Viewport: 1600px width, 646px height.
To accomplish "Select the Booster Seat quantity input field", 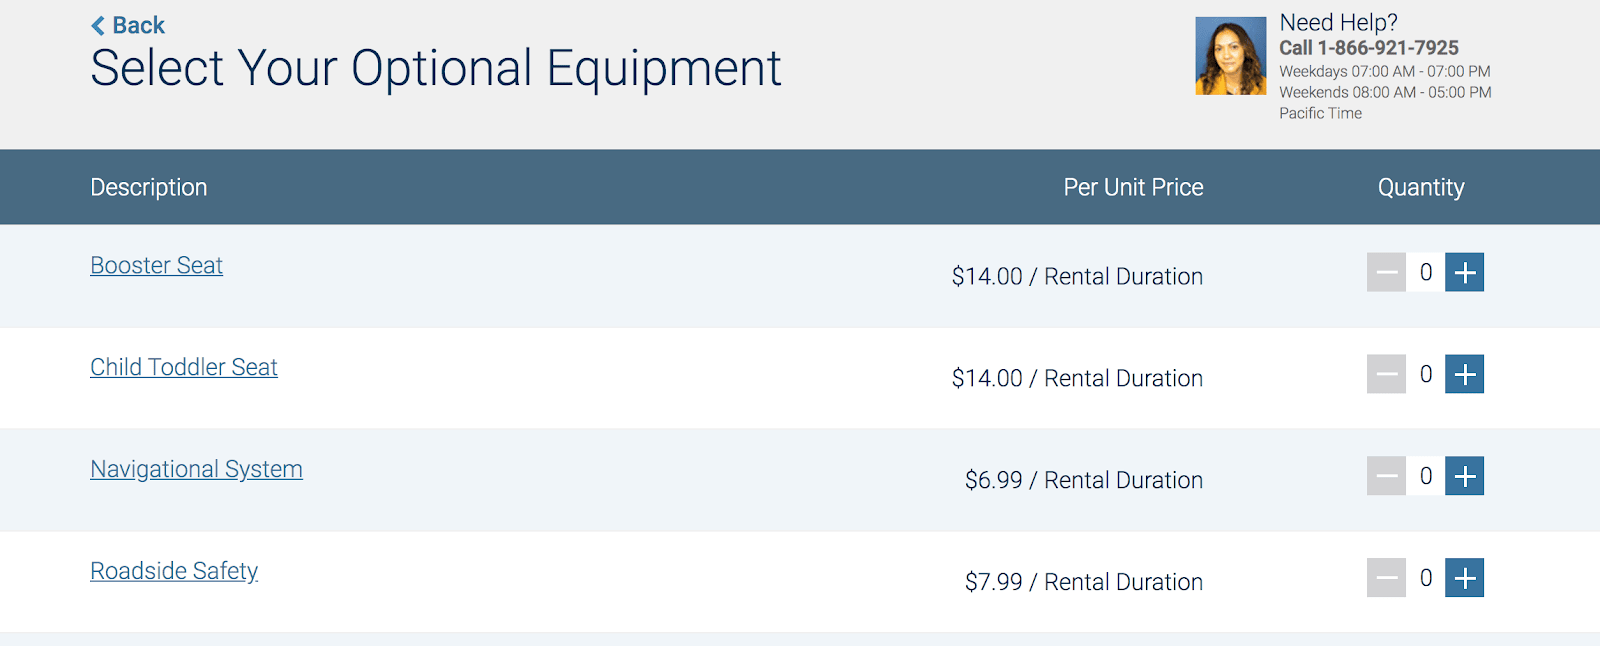I will coord(1425,272).
